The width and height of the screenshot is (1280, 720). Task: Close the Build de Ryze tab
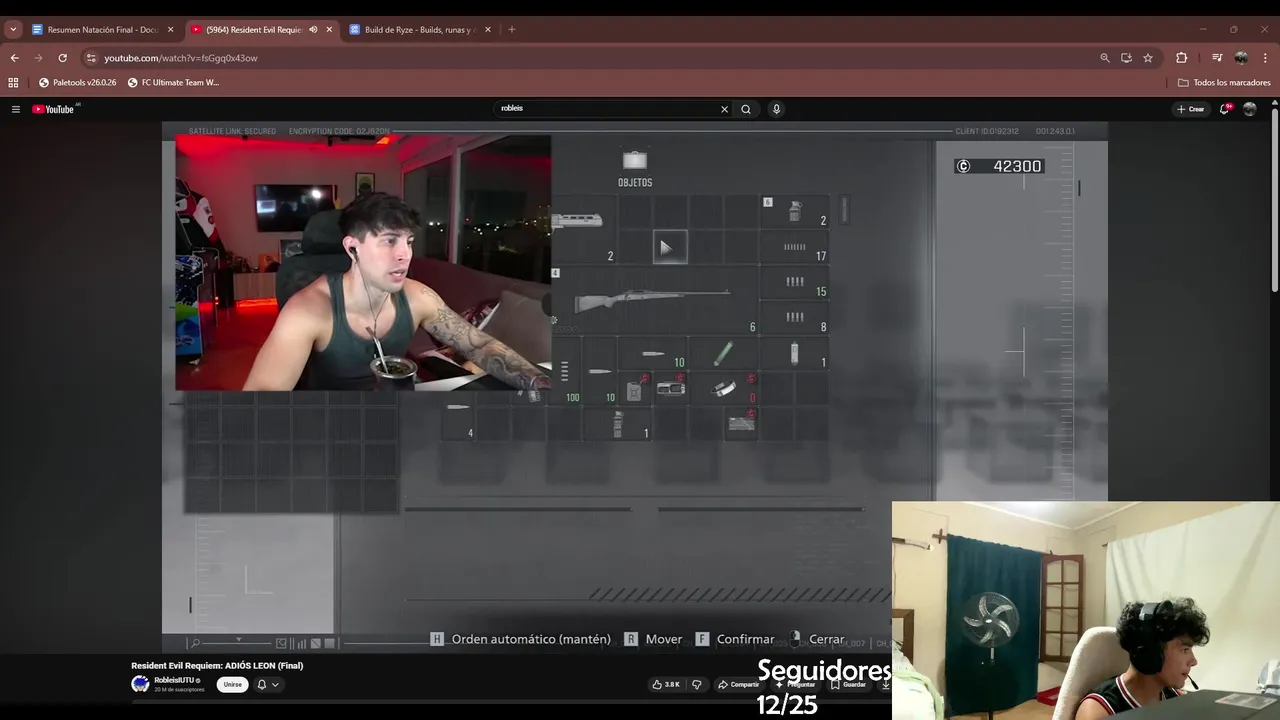(488, 29)
